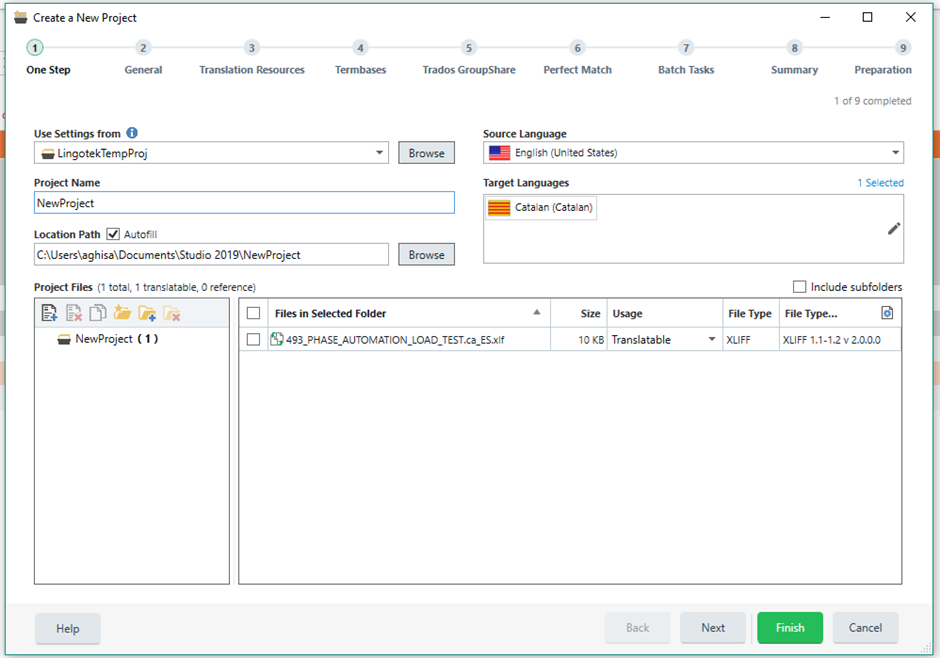Click the Next button
940x658 pixels.
pyautogui.click(x=713, y=627)
